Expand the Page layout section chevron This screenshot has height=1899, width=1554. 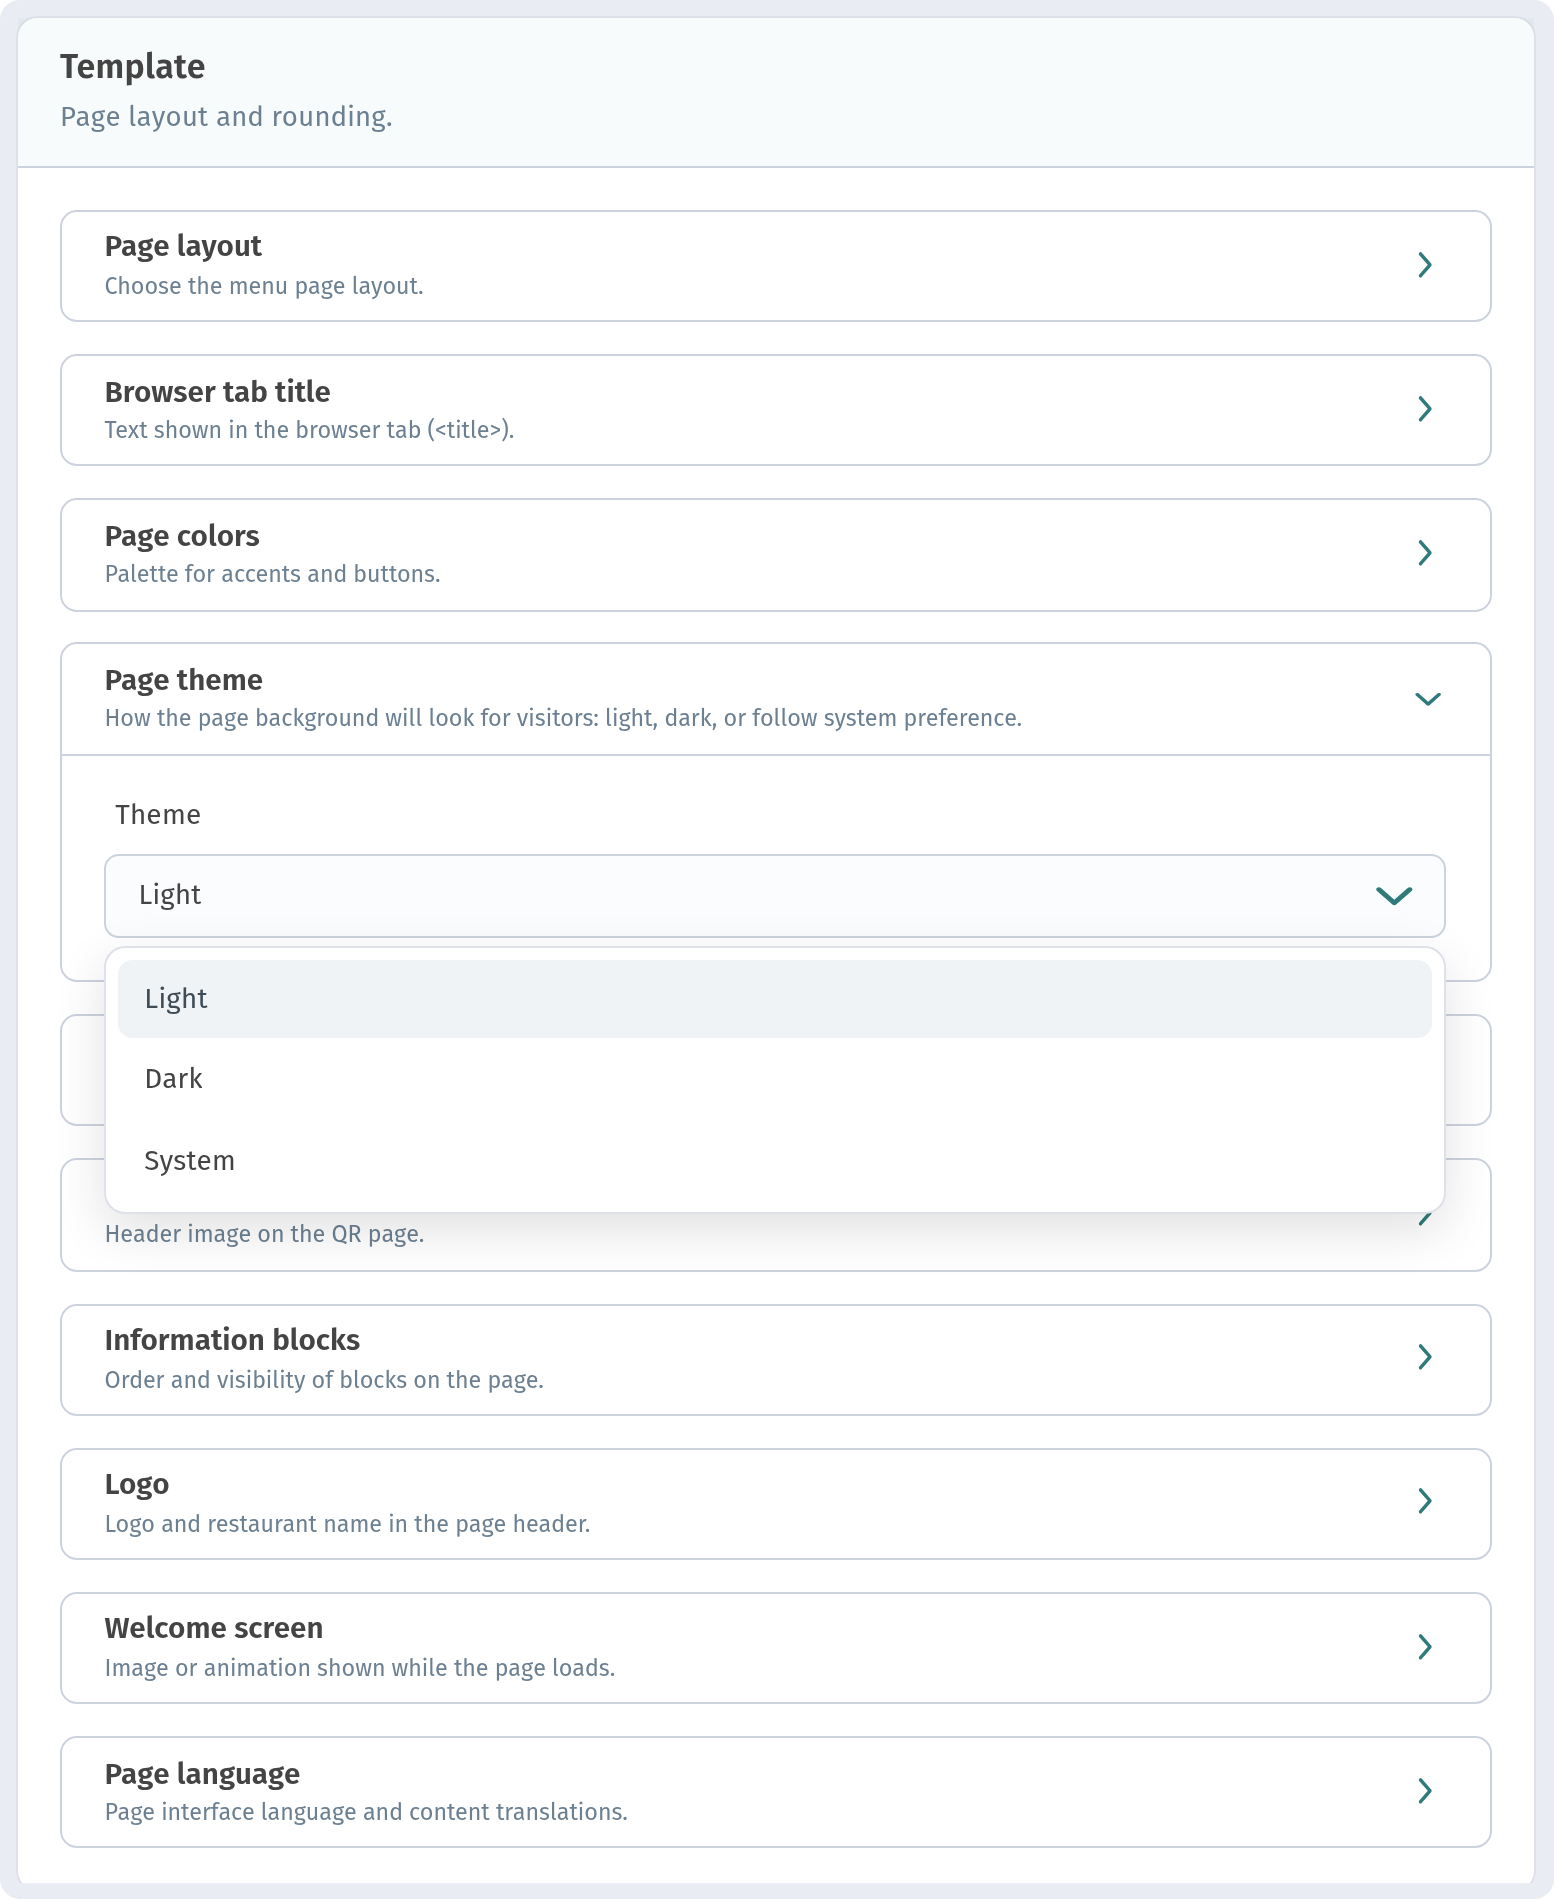[1425, 265]
